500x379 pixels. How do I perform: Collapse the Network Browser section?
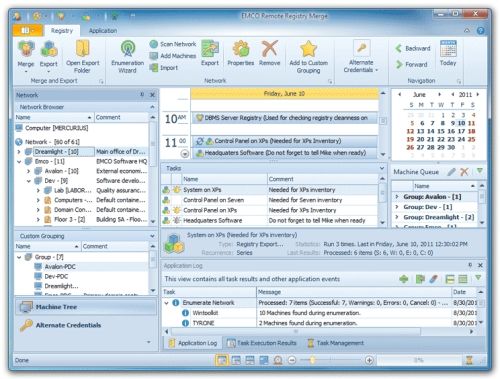point(152,107)
